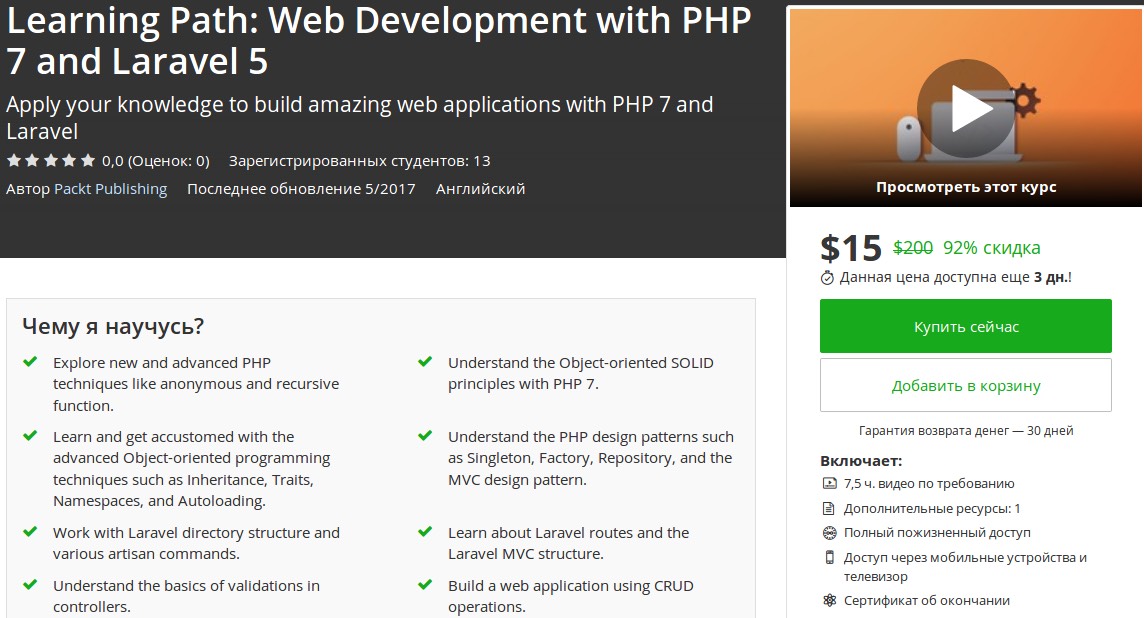Click the video on demand icon

click(829, 483)
